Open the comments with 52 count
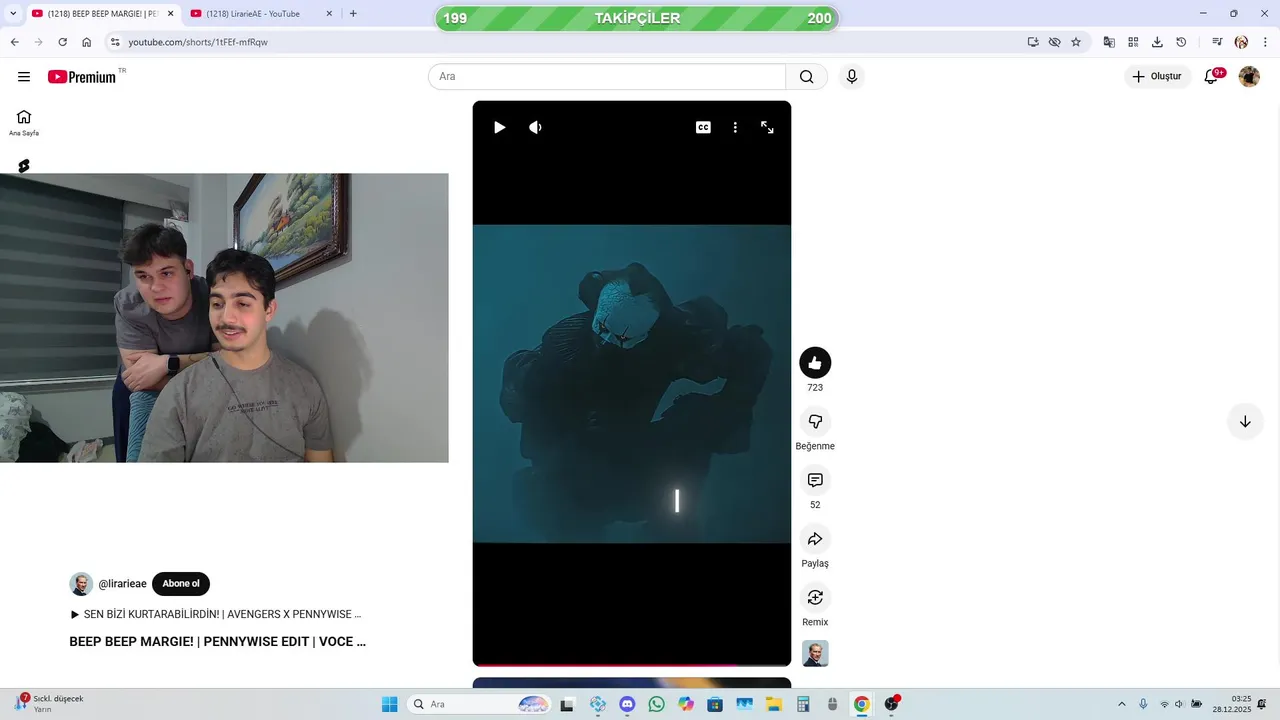 pyautogui.click(x=815, y=480)
